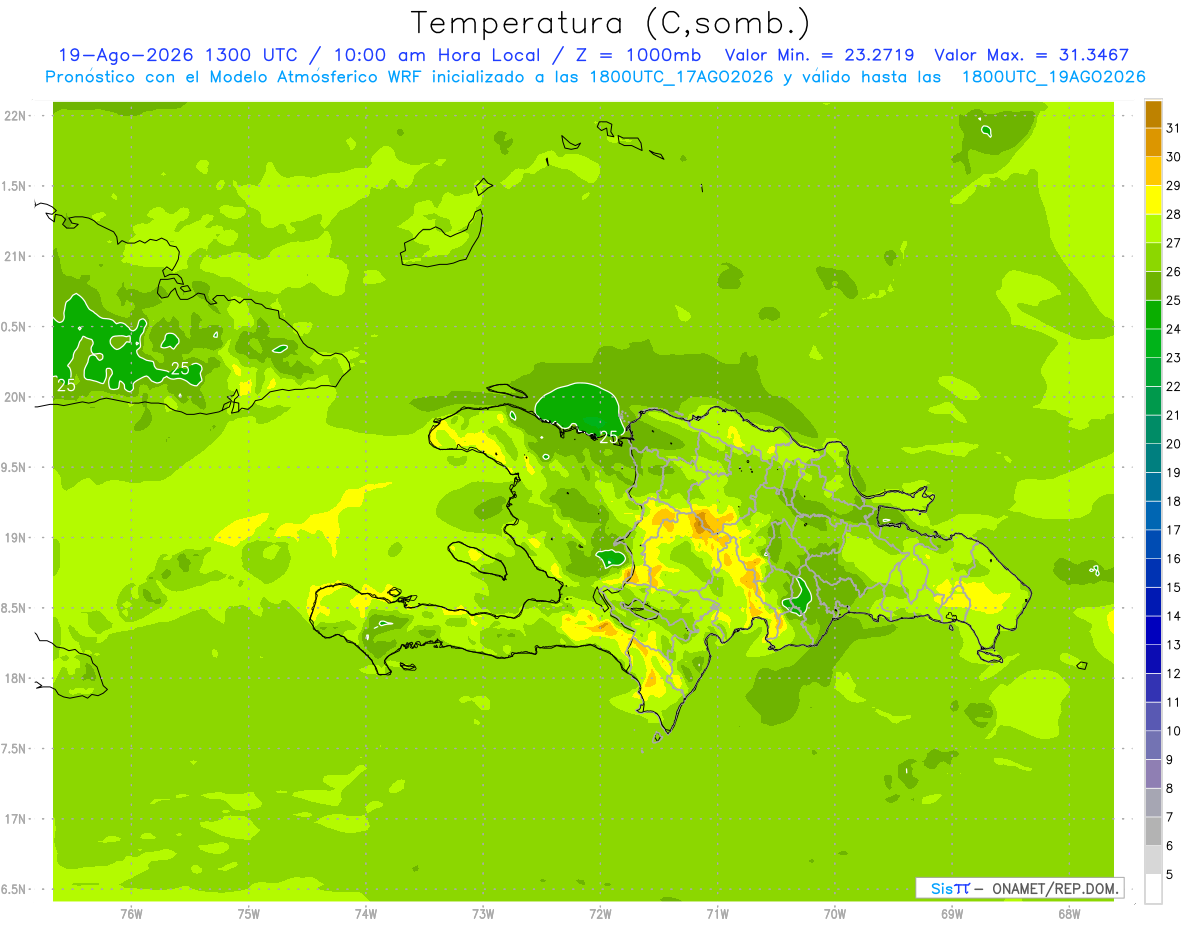The width and height of the screenshot is (1200, 927).
Task: Click the title 'Temperatura (C,somb.)'
Action: pos(611,23)
